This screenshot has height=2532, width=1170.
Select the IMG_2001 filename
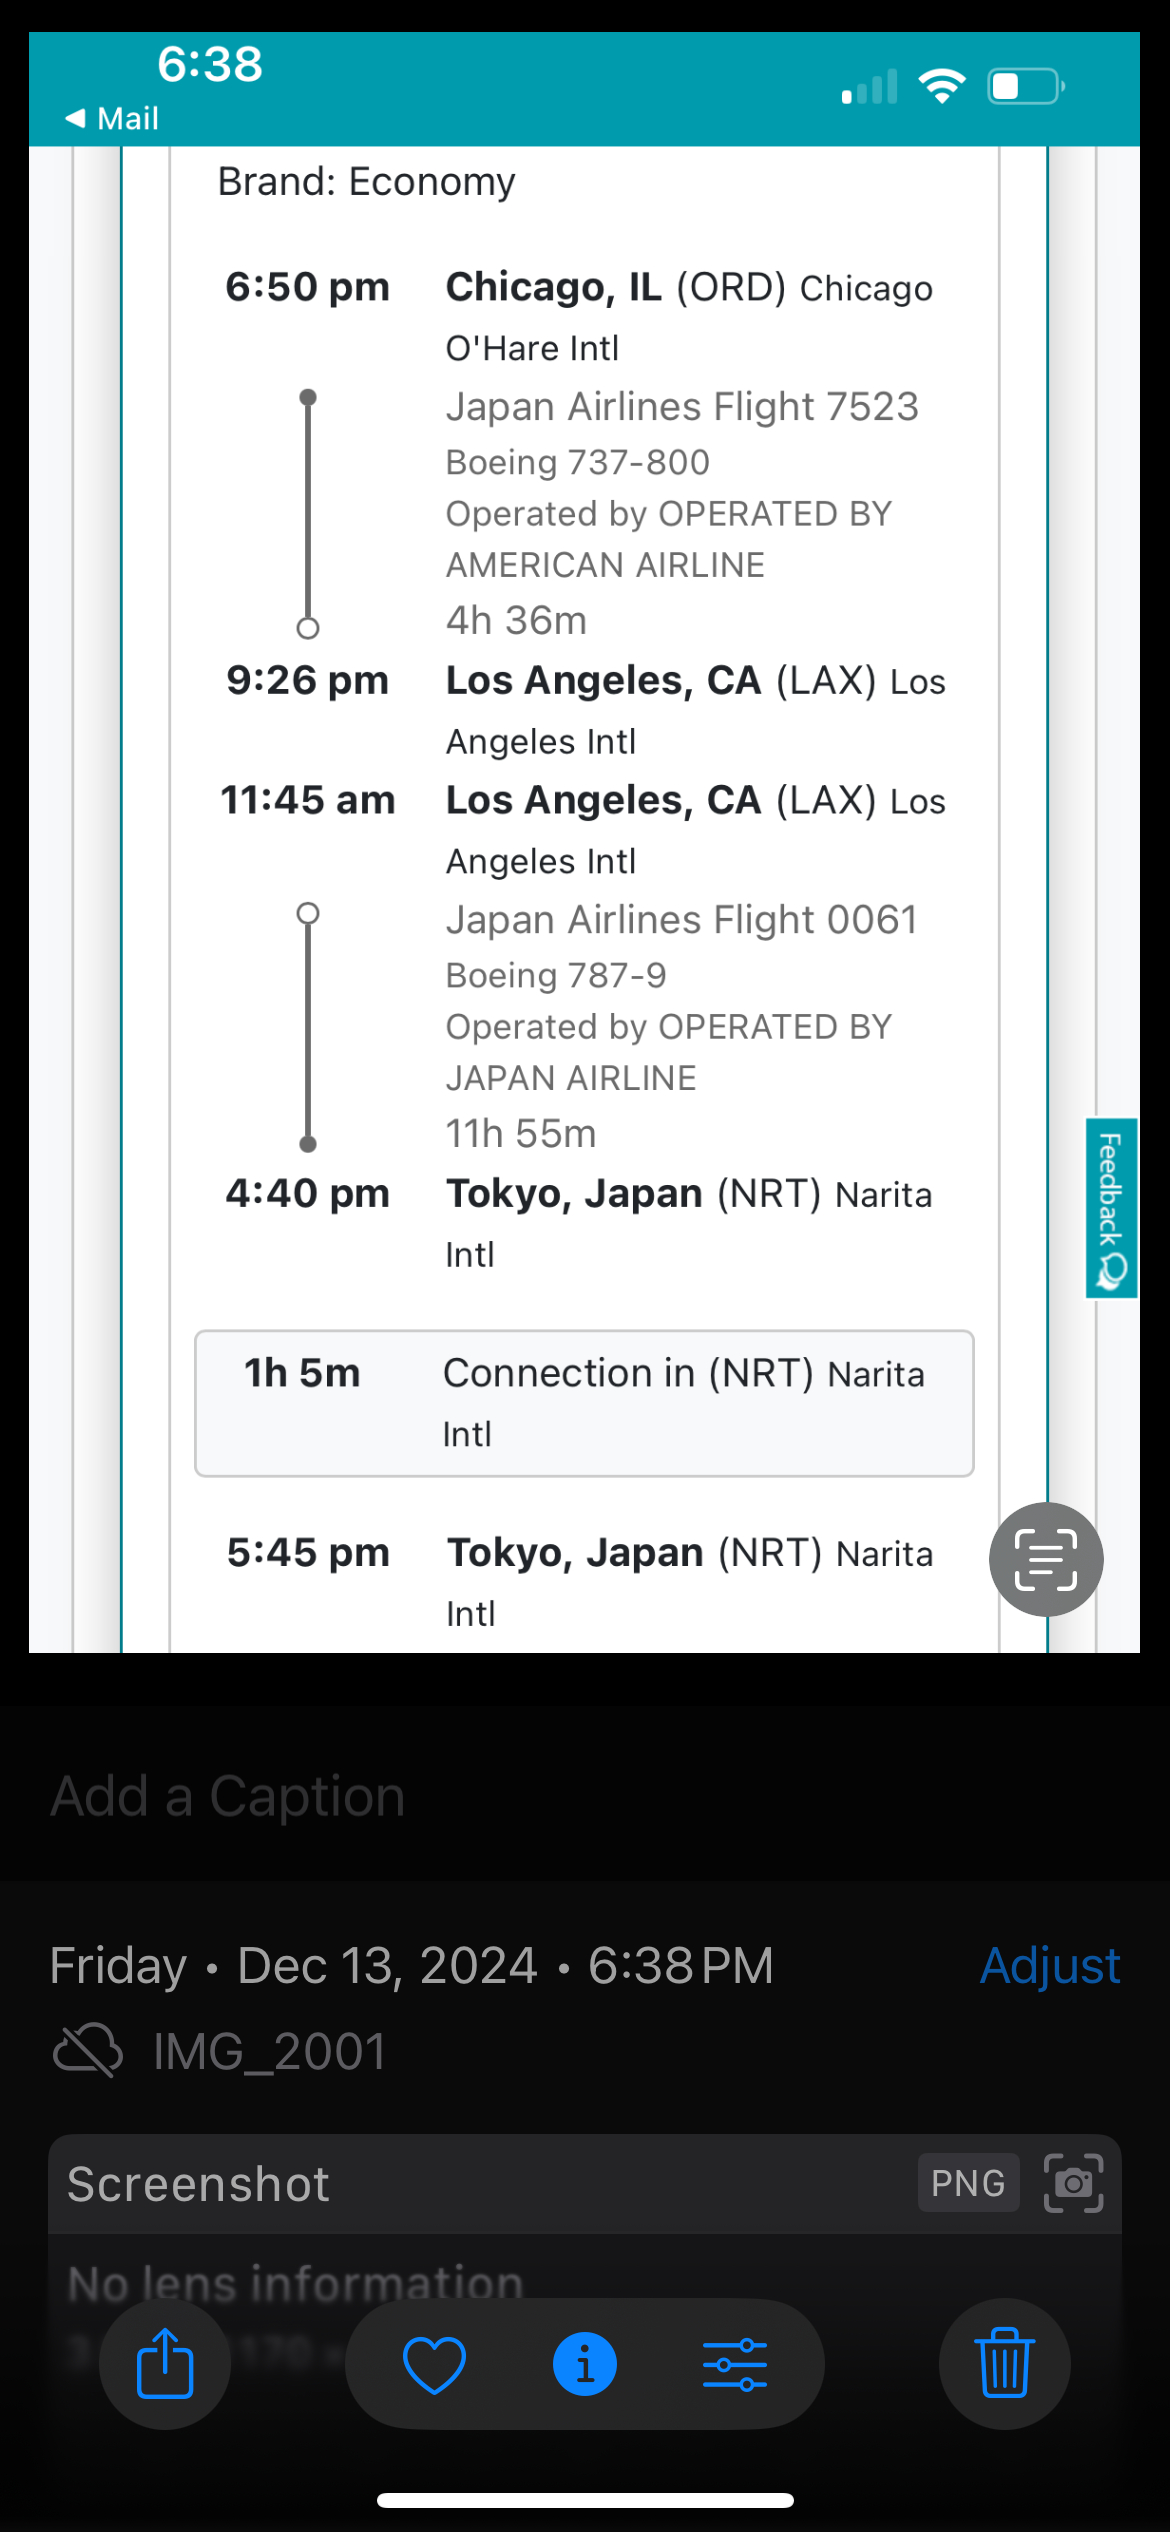(269, 2052)
